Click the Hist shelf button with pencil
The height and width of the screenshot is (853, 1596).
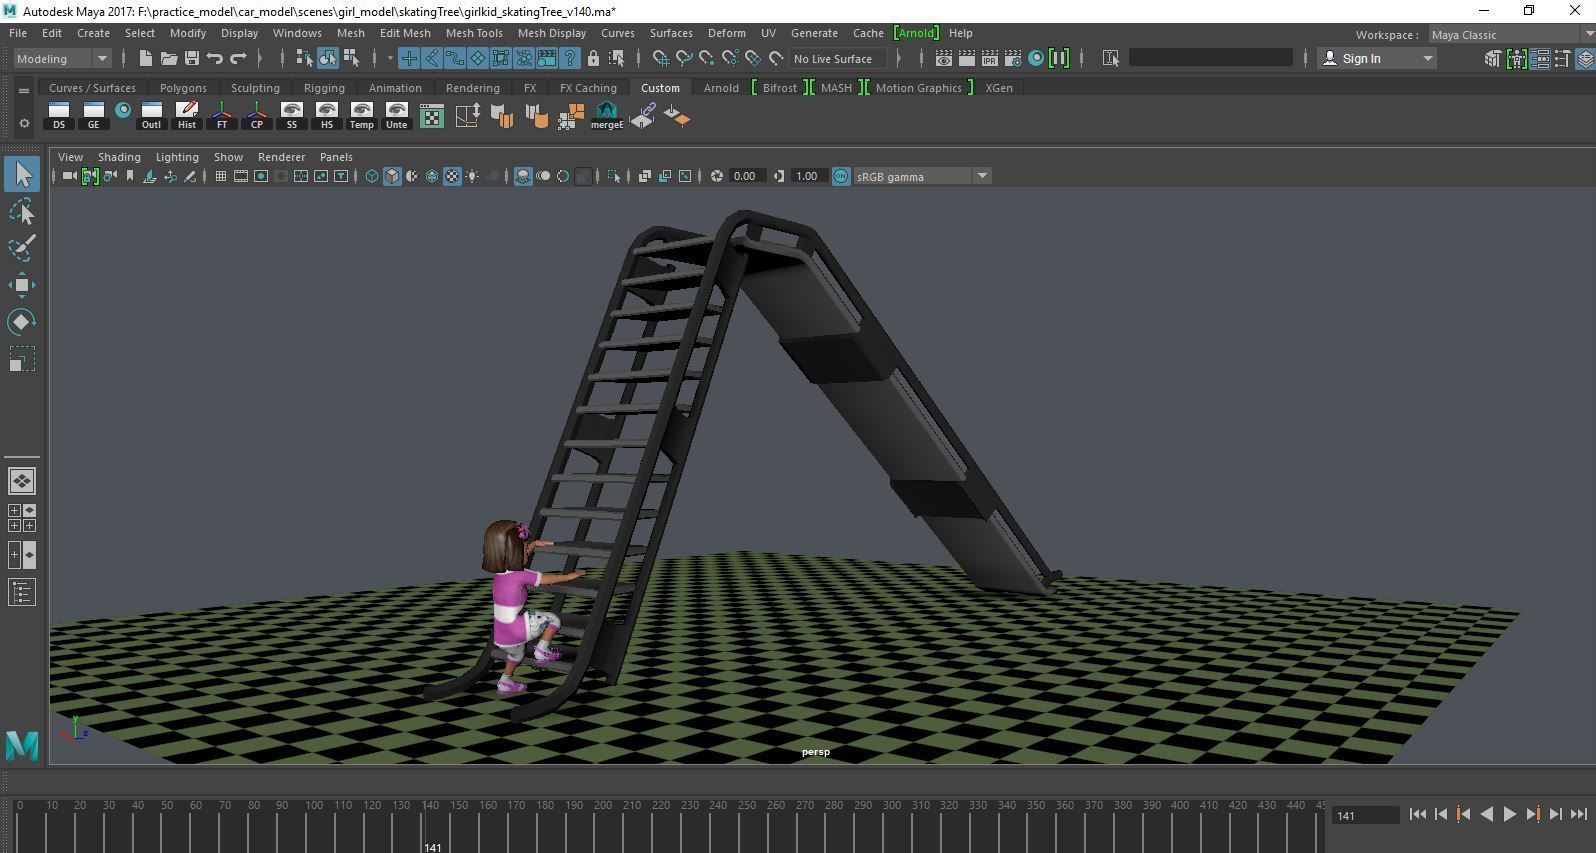pos(187,116)
